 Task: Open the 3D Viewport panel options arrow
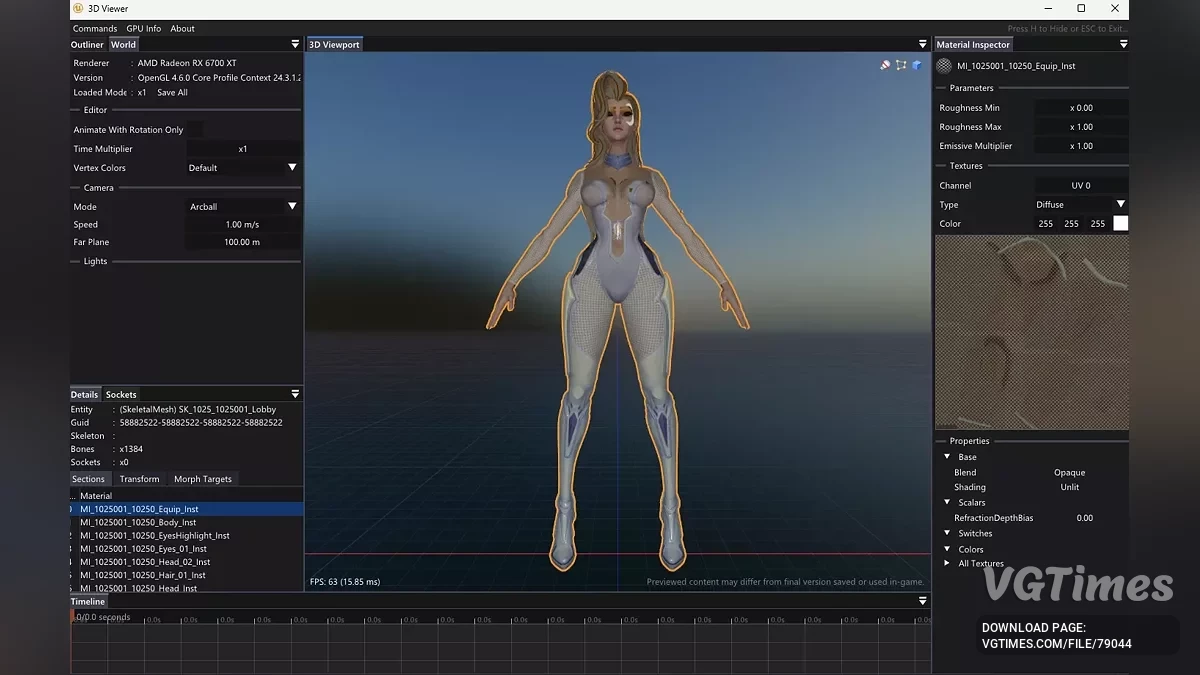tap(922, 44)
